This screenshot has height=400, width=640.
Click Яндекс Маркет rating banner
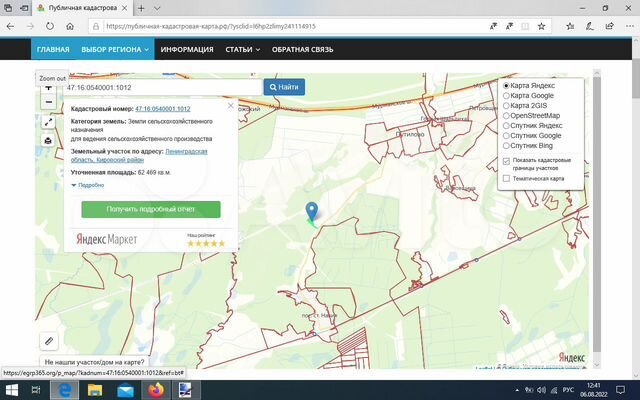(151, 239)
